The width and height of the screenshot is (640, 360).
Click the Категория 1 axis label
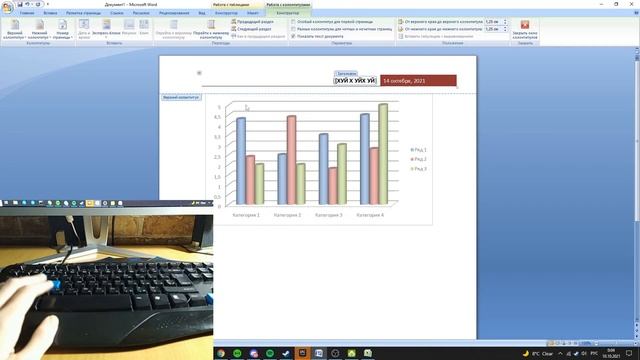246,215
